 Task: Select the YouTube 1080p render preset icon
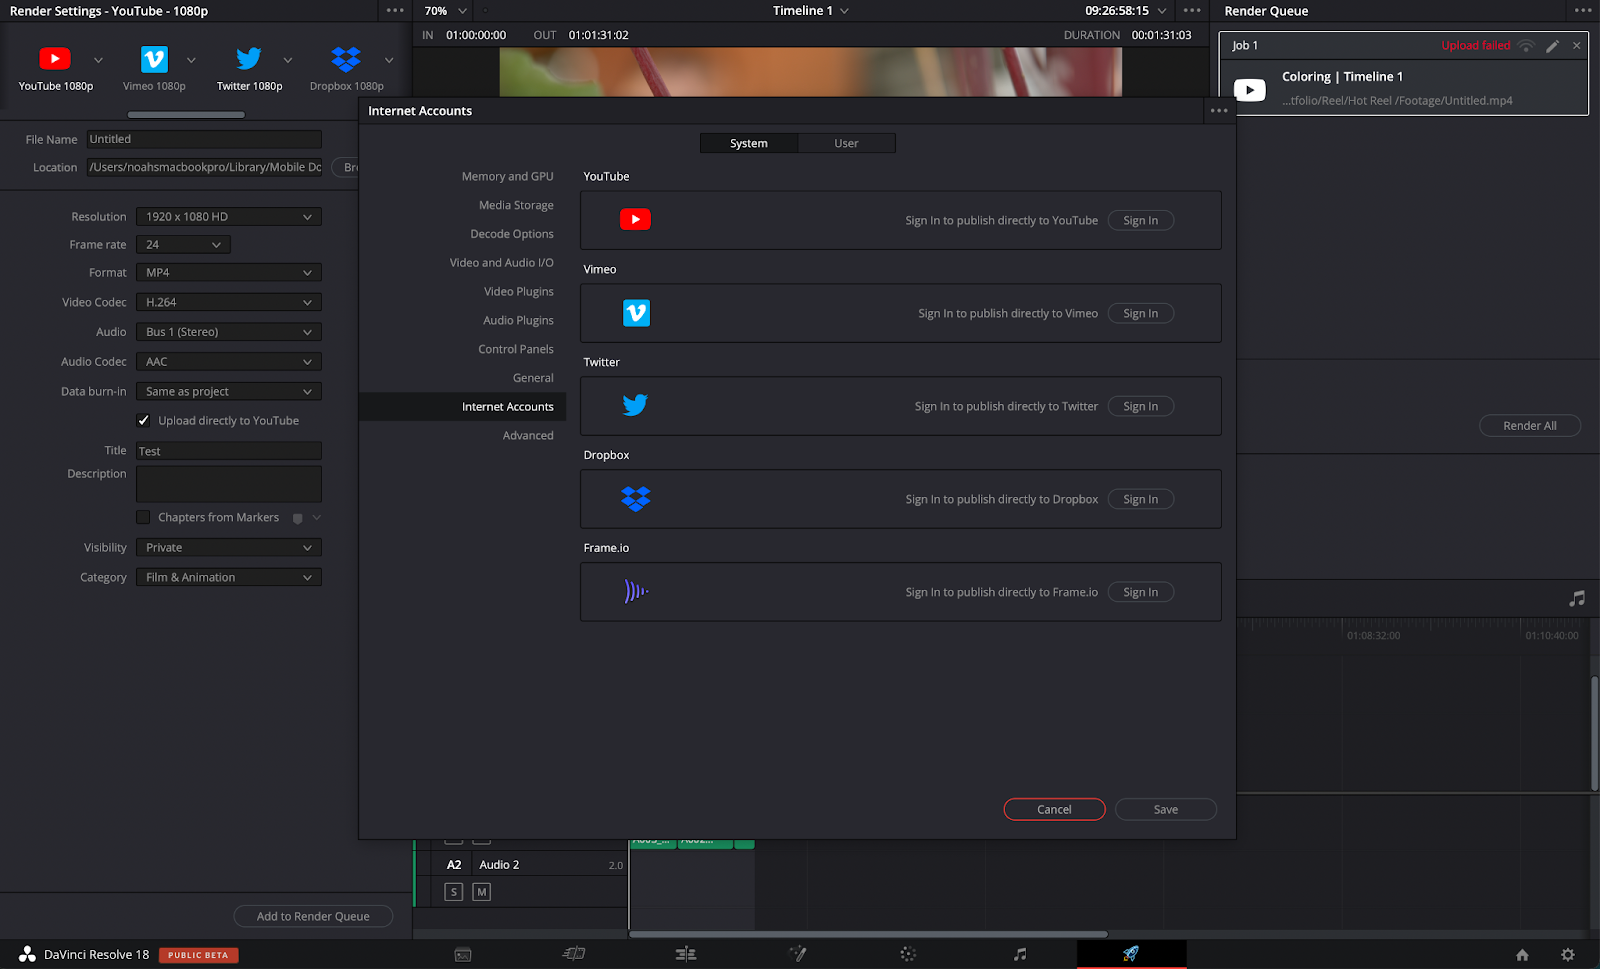tap(55, 59)
